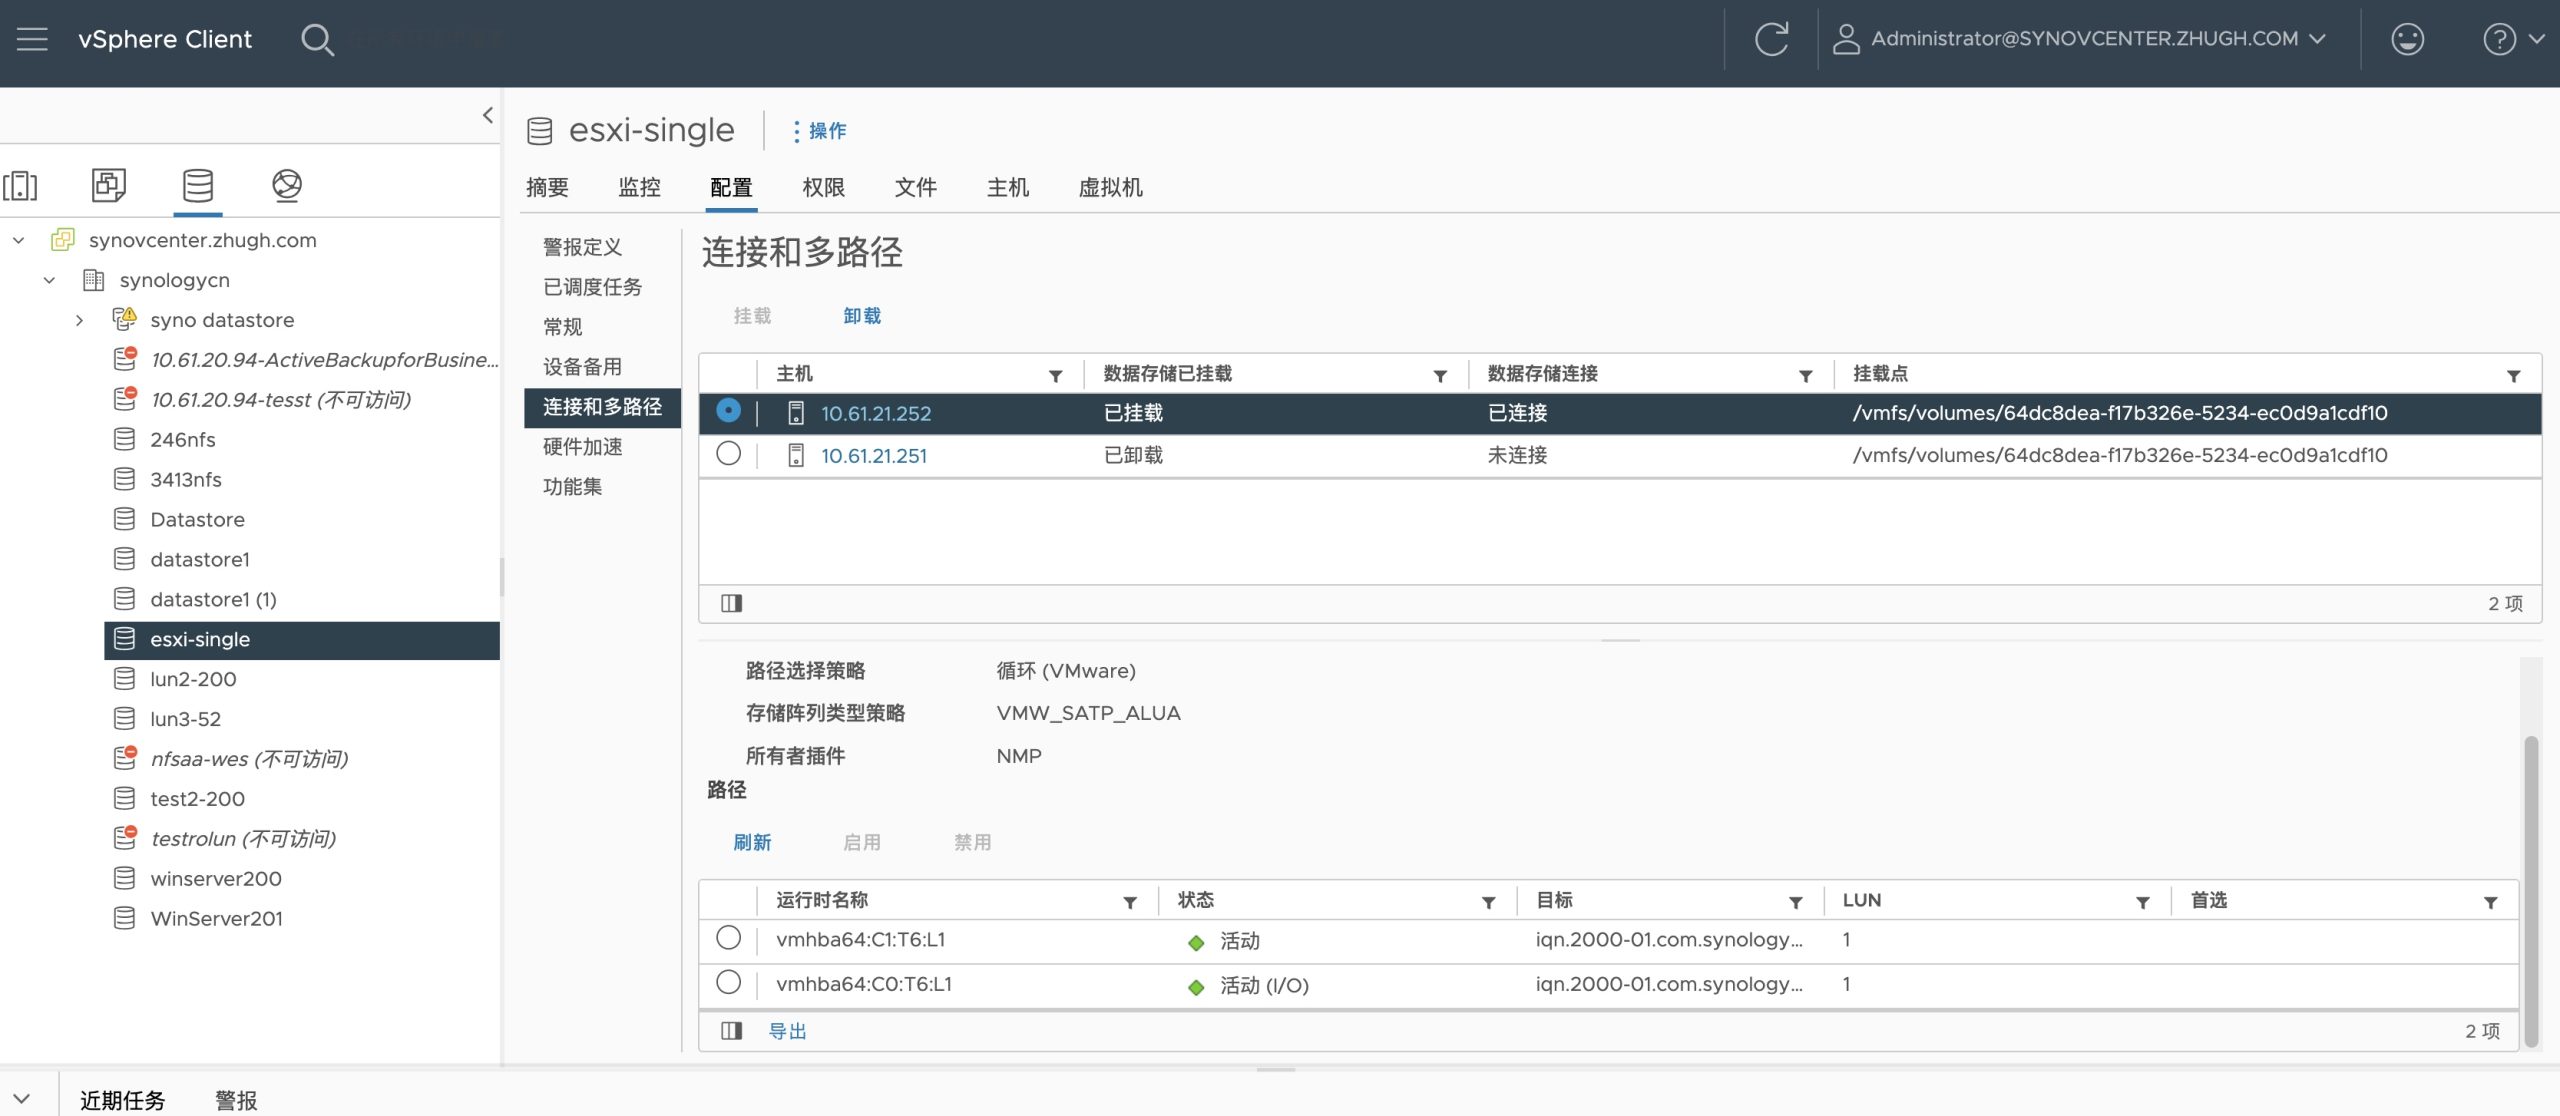Click the details pane vertical scrollbar
Viewport: 2560px width, 1116px height.
[x=2531, y=890]
